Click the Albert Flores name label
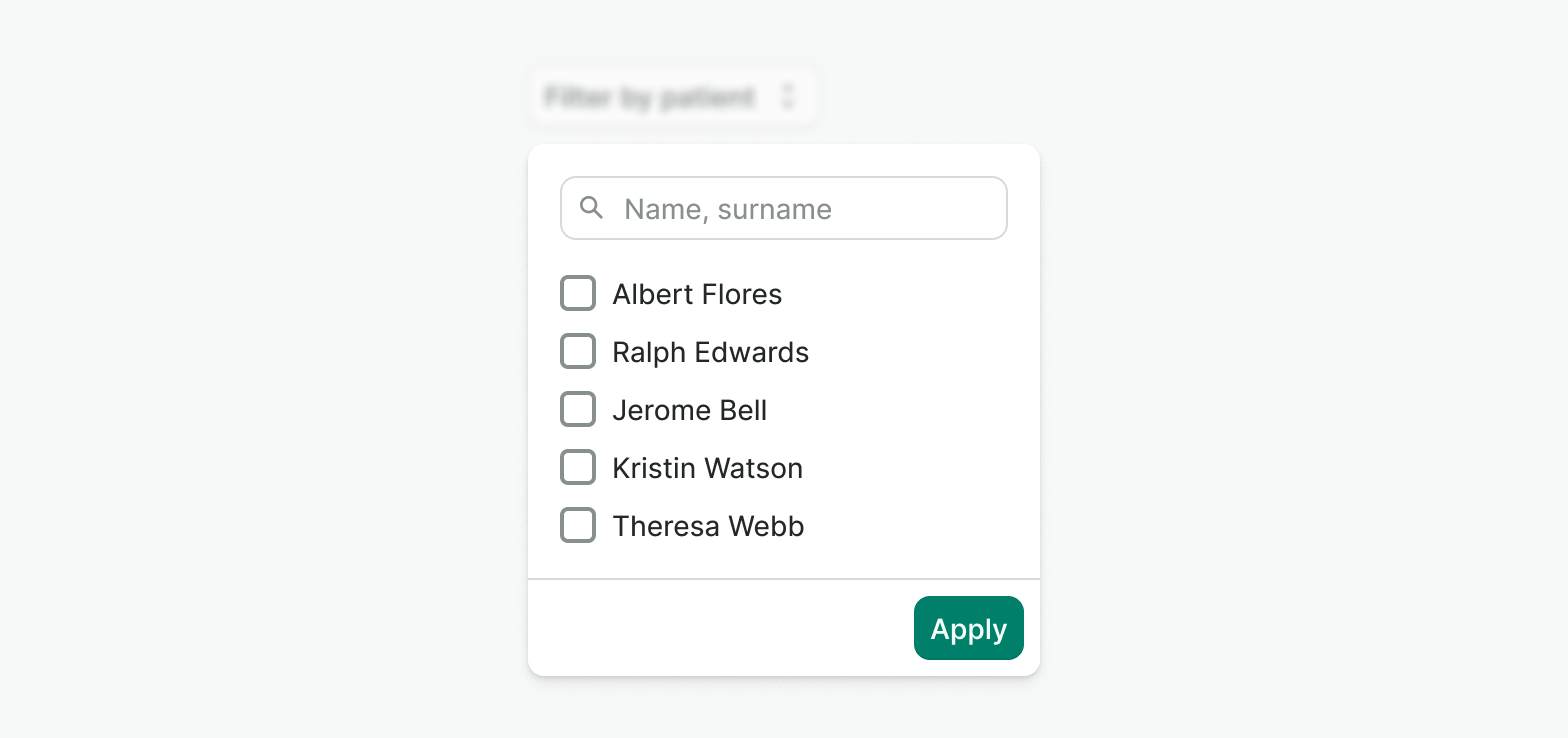The height and width of the screenshot is (738, 1568). pos(697,294)
